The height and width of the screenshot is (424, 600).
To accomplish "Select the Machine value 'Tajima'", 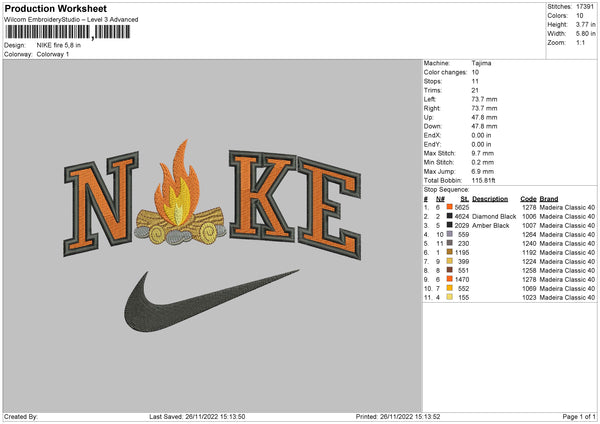I will 481,63.
